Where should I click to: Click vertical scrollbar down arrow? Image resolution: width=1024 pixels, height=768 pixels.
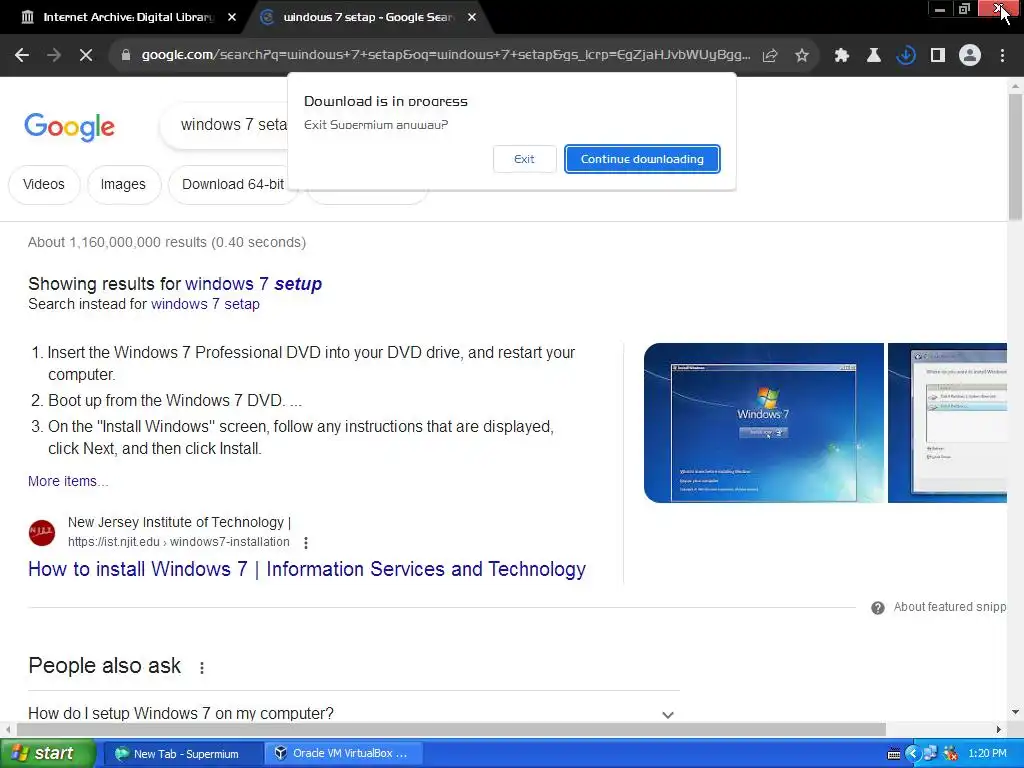tap(1015, 712)
